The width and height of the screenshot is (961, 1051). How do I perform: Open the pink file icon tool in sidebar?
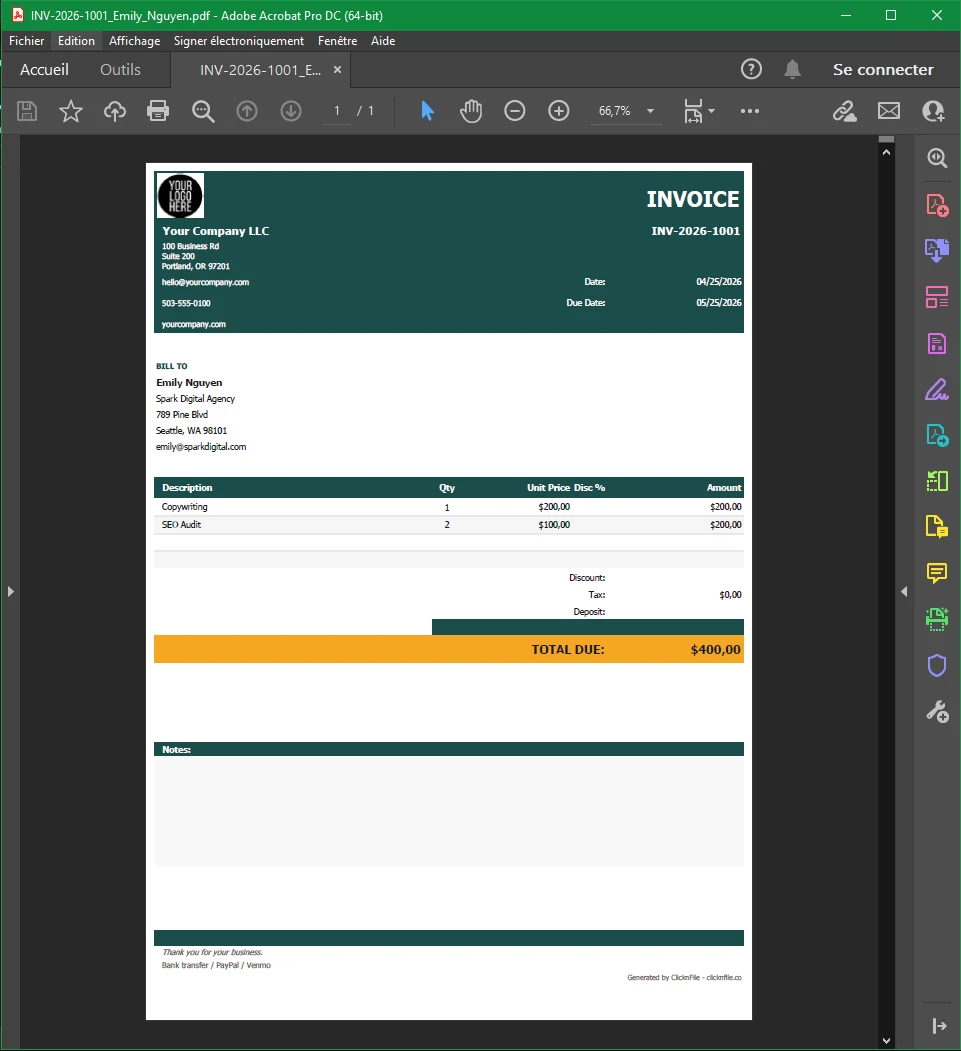click(x=937, y=343)
